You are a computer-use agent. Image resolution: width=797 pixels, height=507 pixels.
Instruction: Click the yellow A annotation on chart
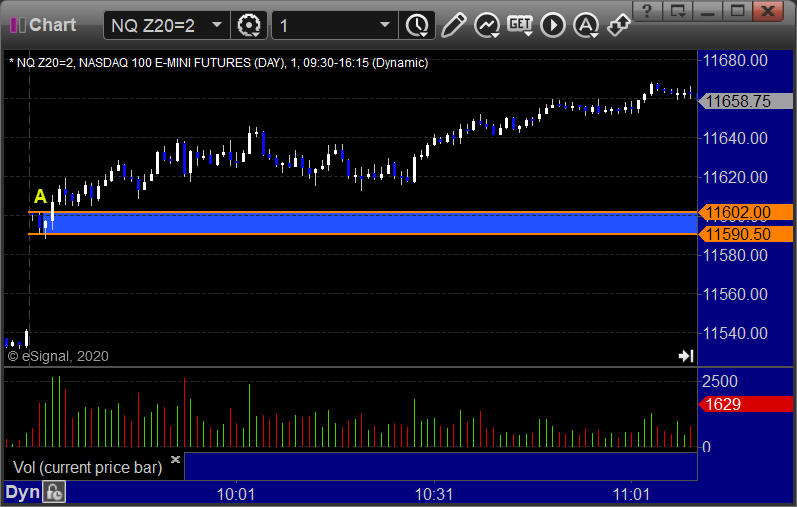[x=40, y=196]
